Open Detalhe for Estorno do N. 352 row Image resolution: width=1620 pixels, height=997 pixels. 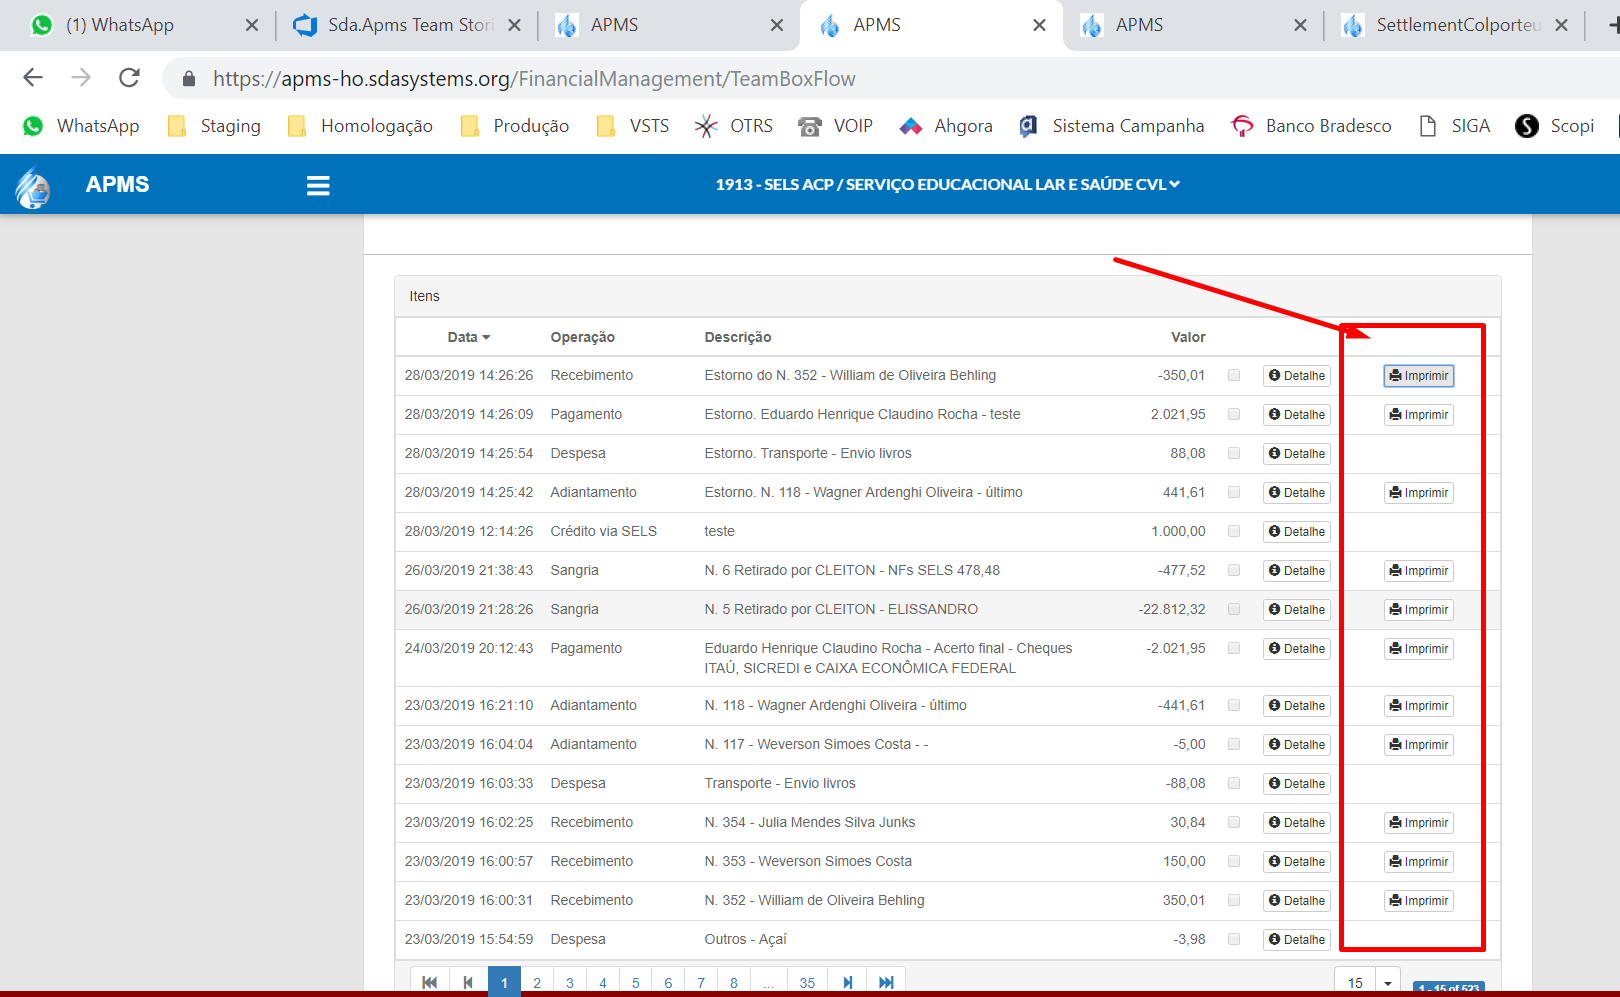pos(1297,376)
